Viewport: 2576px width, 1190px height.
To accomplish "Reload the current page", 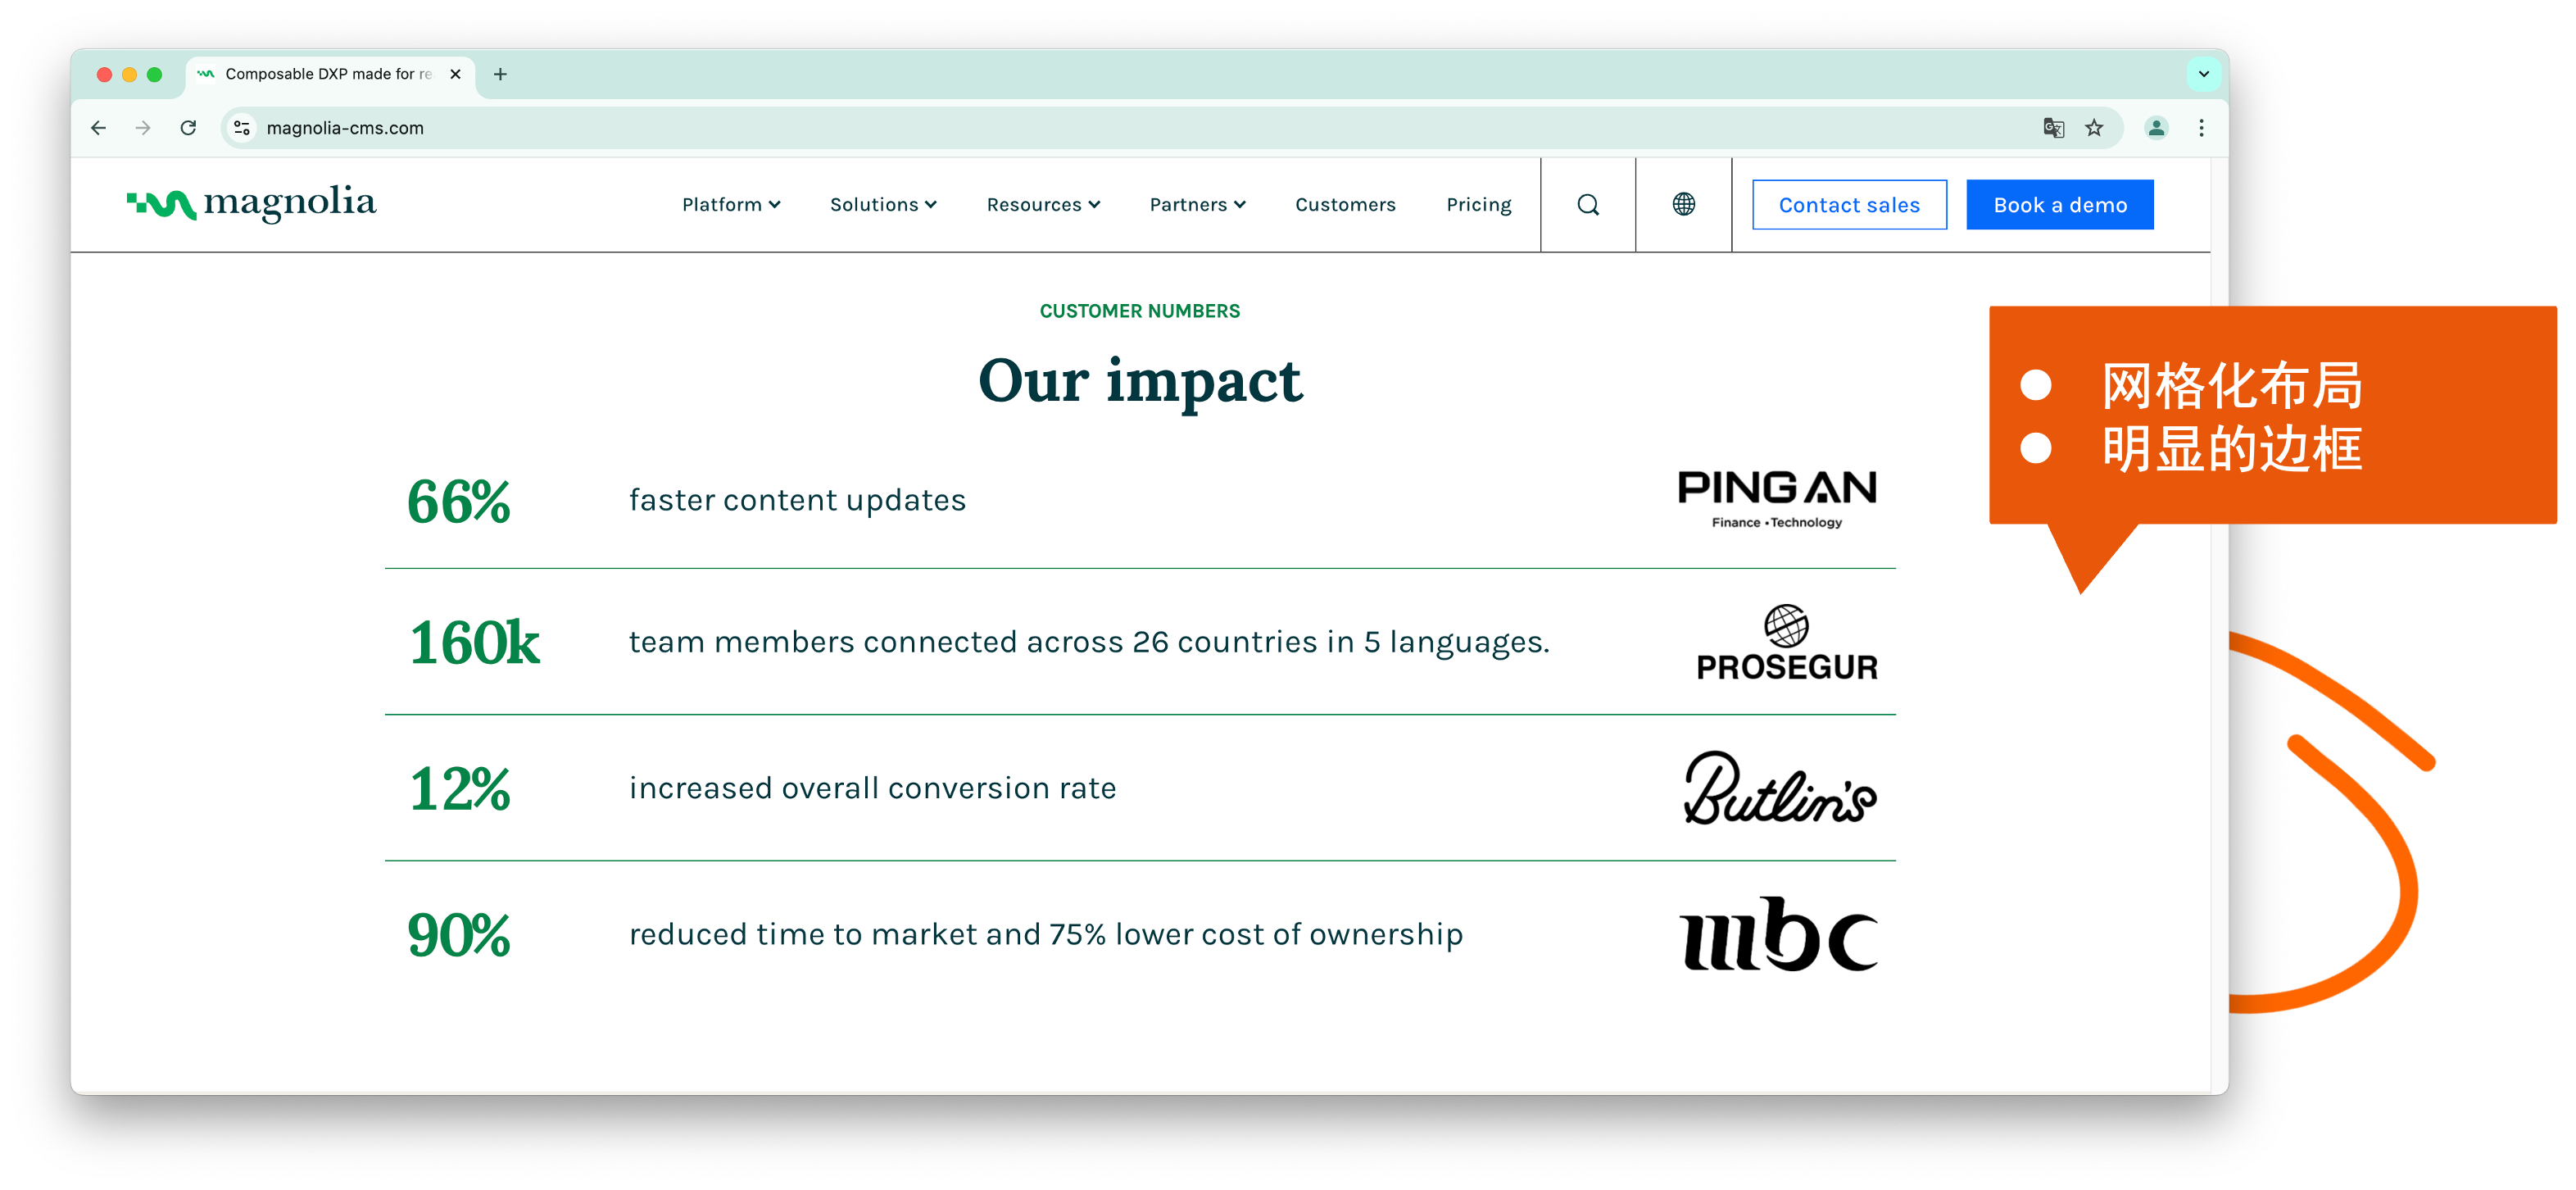I will tap(189, 128).
